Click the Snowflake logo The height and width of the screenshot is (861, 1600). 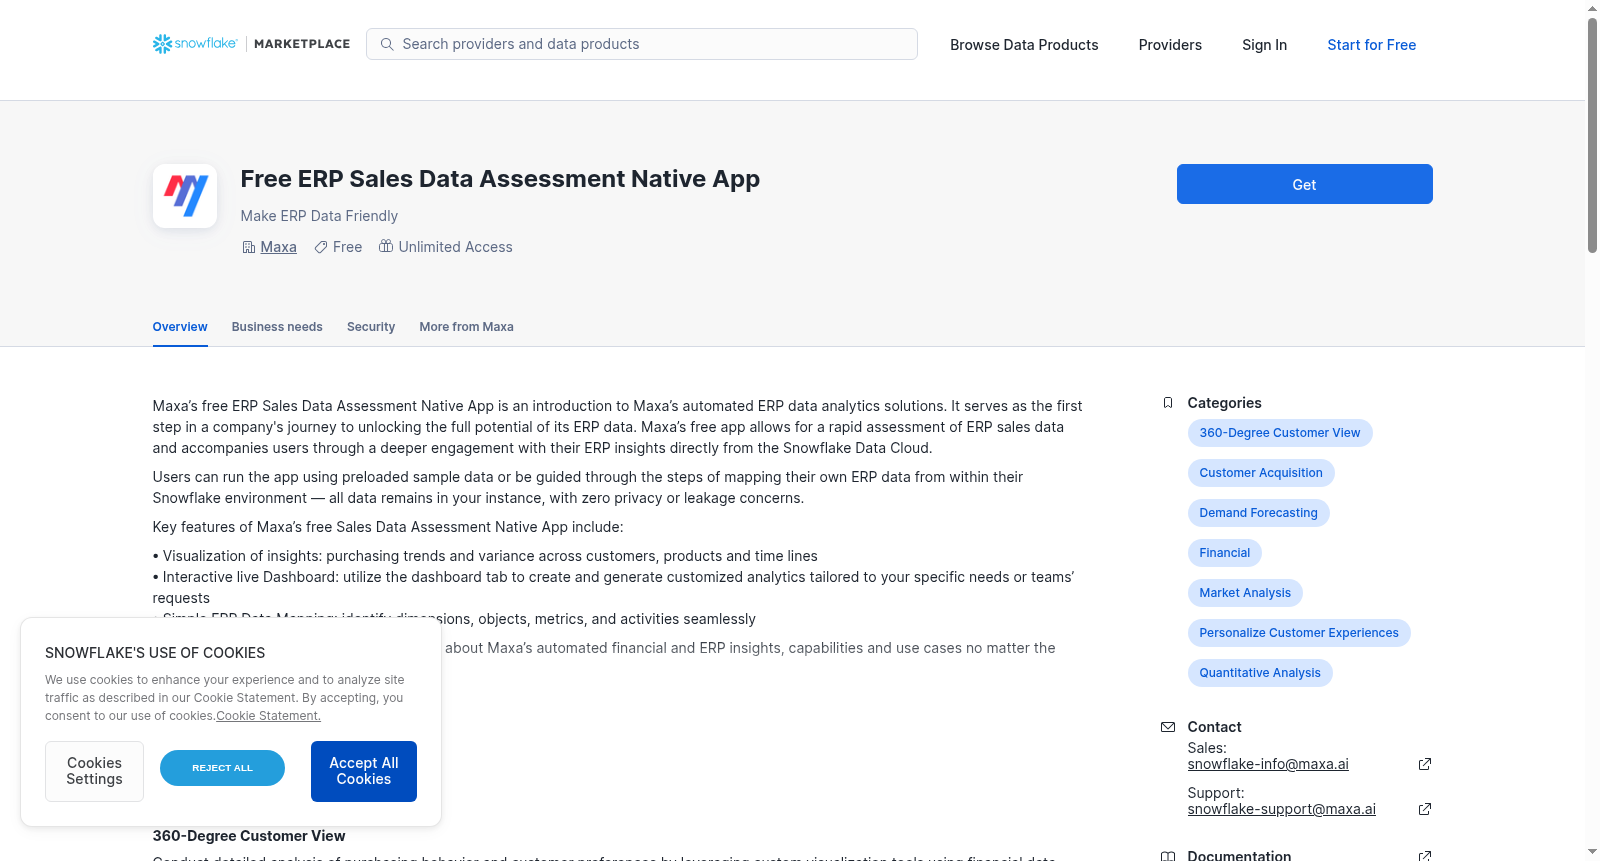(195, 44)
